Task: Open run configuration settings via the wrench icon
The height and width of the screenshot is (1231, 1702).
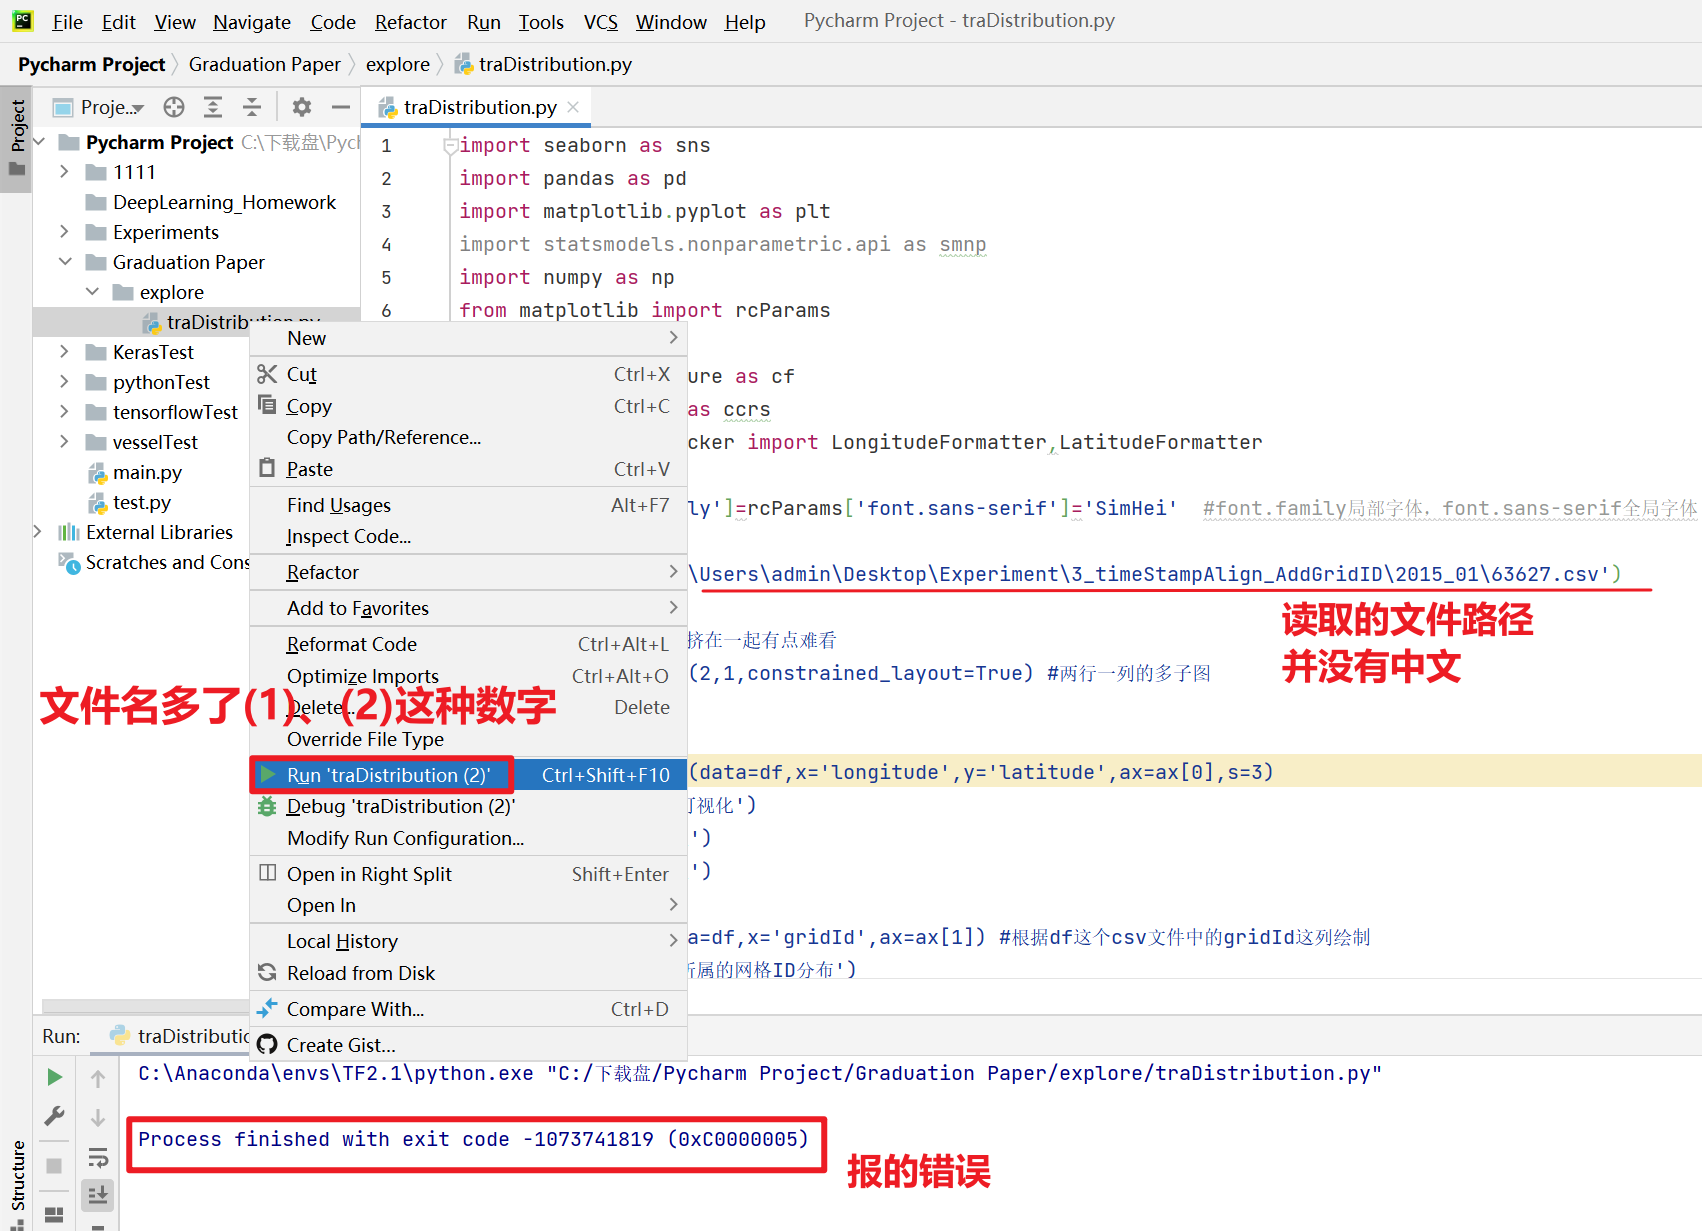Action: point(54,1116)
